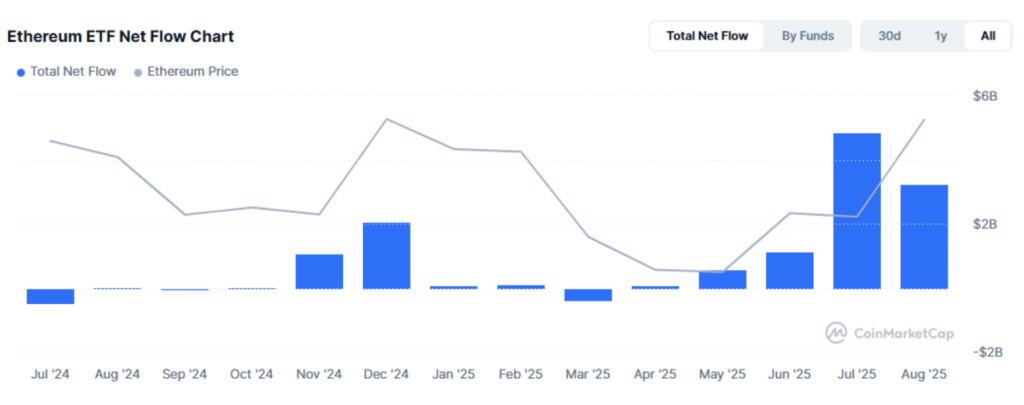Click the Jun '25 net flow bar
1024x405 pixels.
point(790,270)
